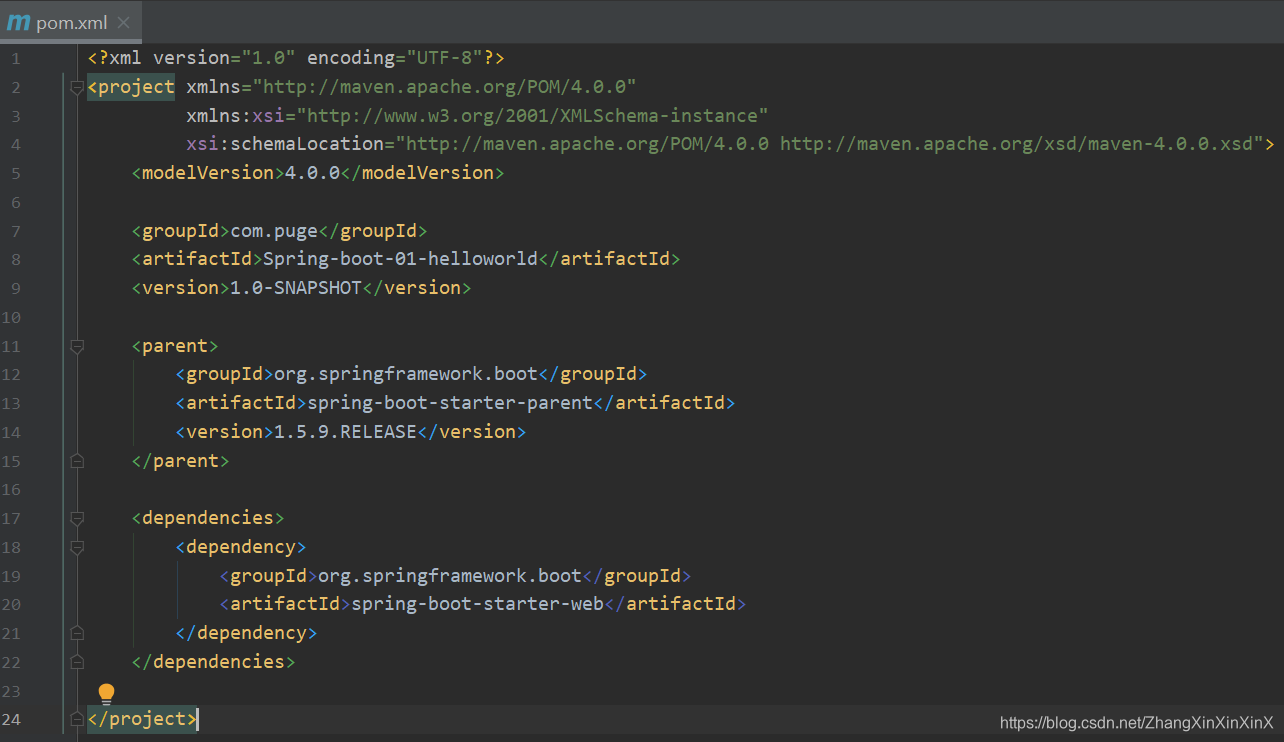The width and height of the screenshot is (1284, 742).
Task: Click the opening dependencies tag
Action: [x=208, y=518]
